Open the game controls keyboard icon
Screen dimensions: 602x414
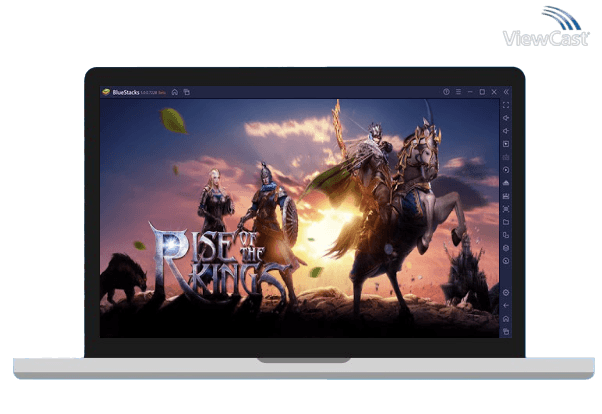pyautogui.click(x=506, y=157)
